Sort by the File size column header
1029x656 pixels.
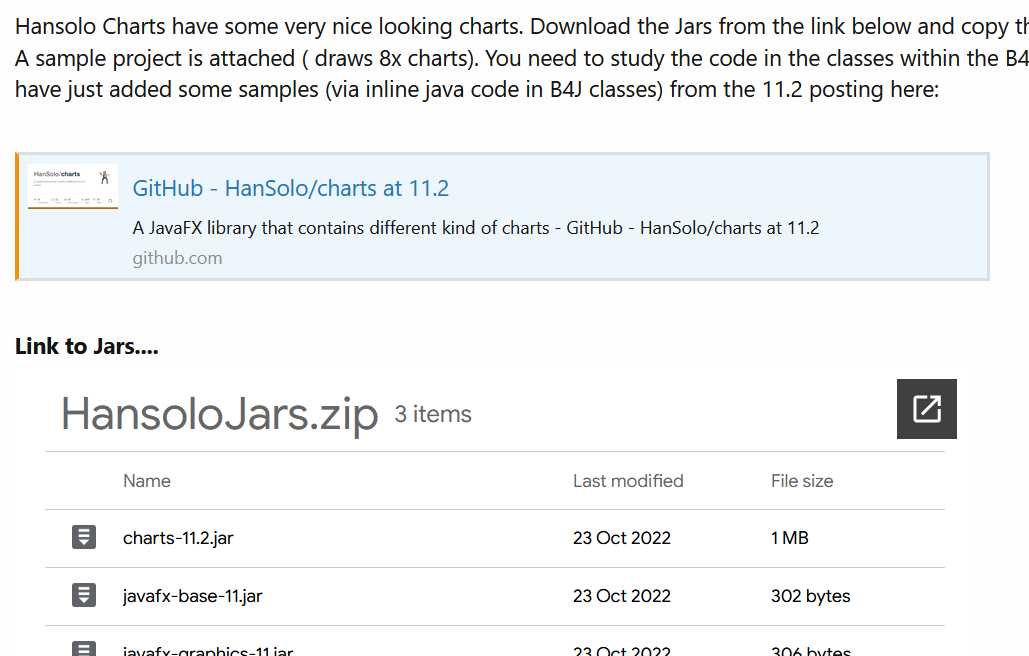802,481
